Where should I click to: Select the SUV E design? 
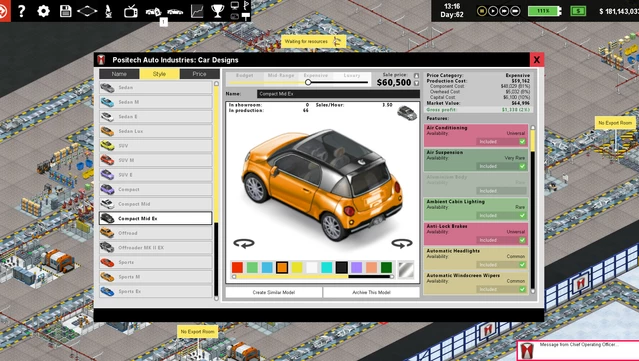tap(156, 175)
